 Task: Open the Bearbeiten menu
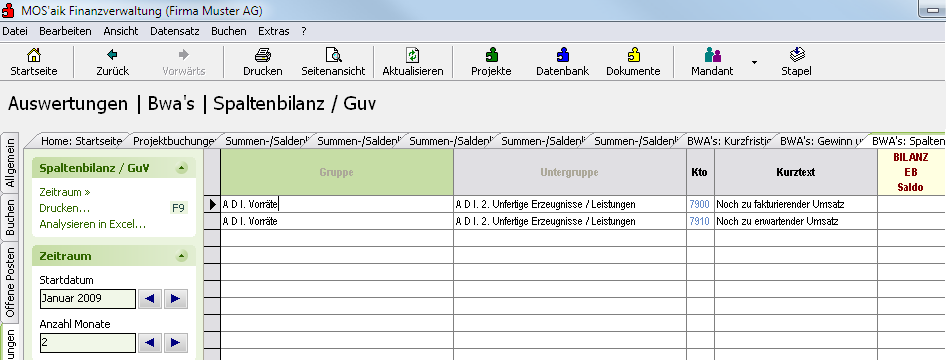pos(65,31)
